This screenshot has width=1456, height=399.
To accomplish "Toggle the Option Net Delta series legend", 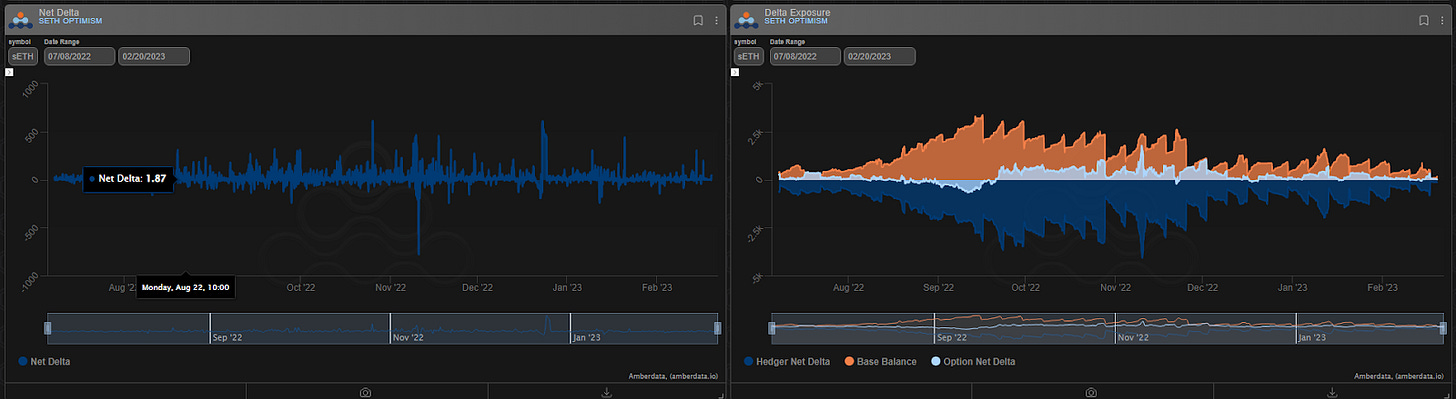I will click(972, 361).
